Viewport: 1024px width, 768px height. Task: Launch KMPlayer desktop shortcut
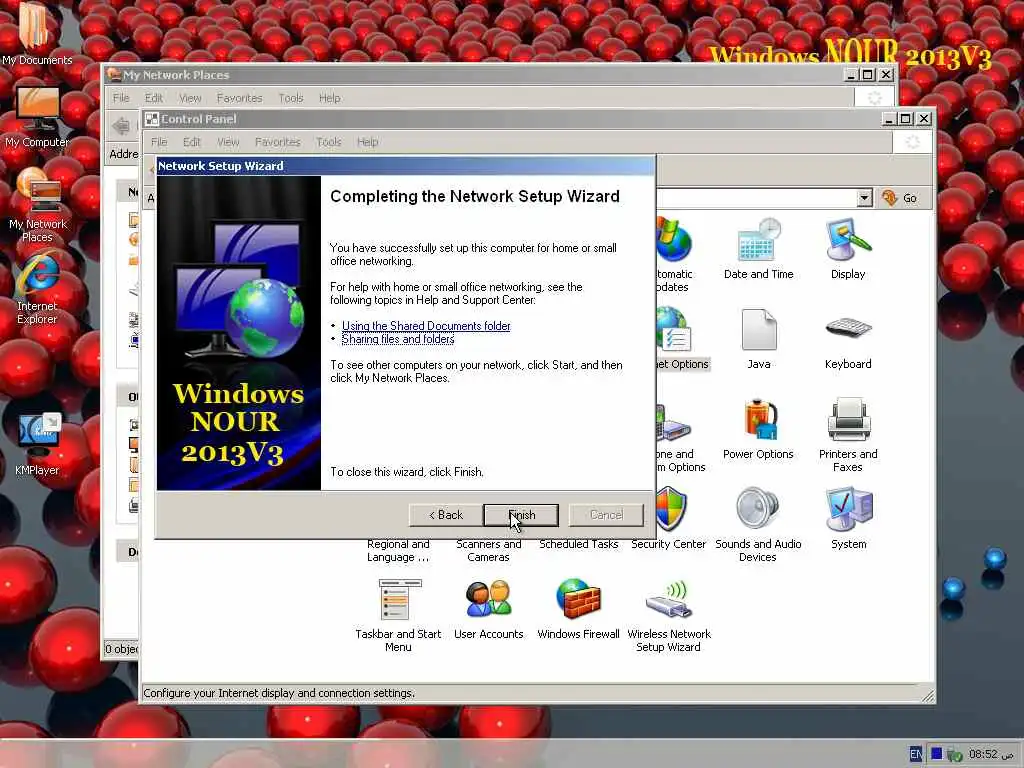coord(37,444)
